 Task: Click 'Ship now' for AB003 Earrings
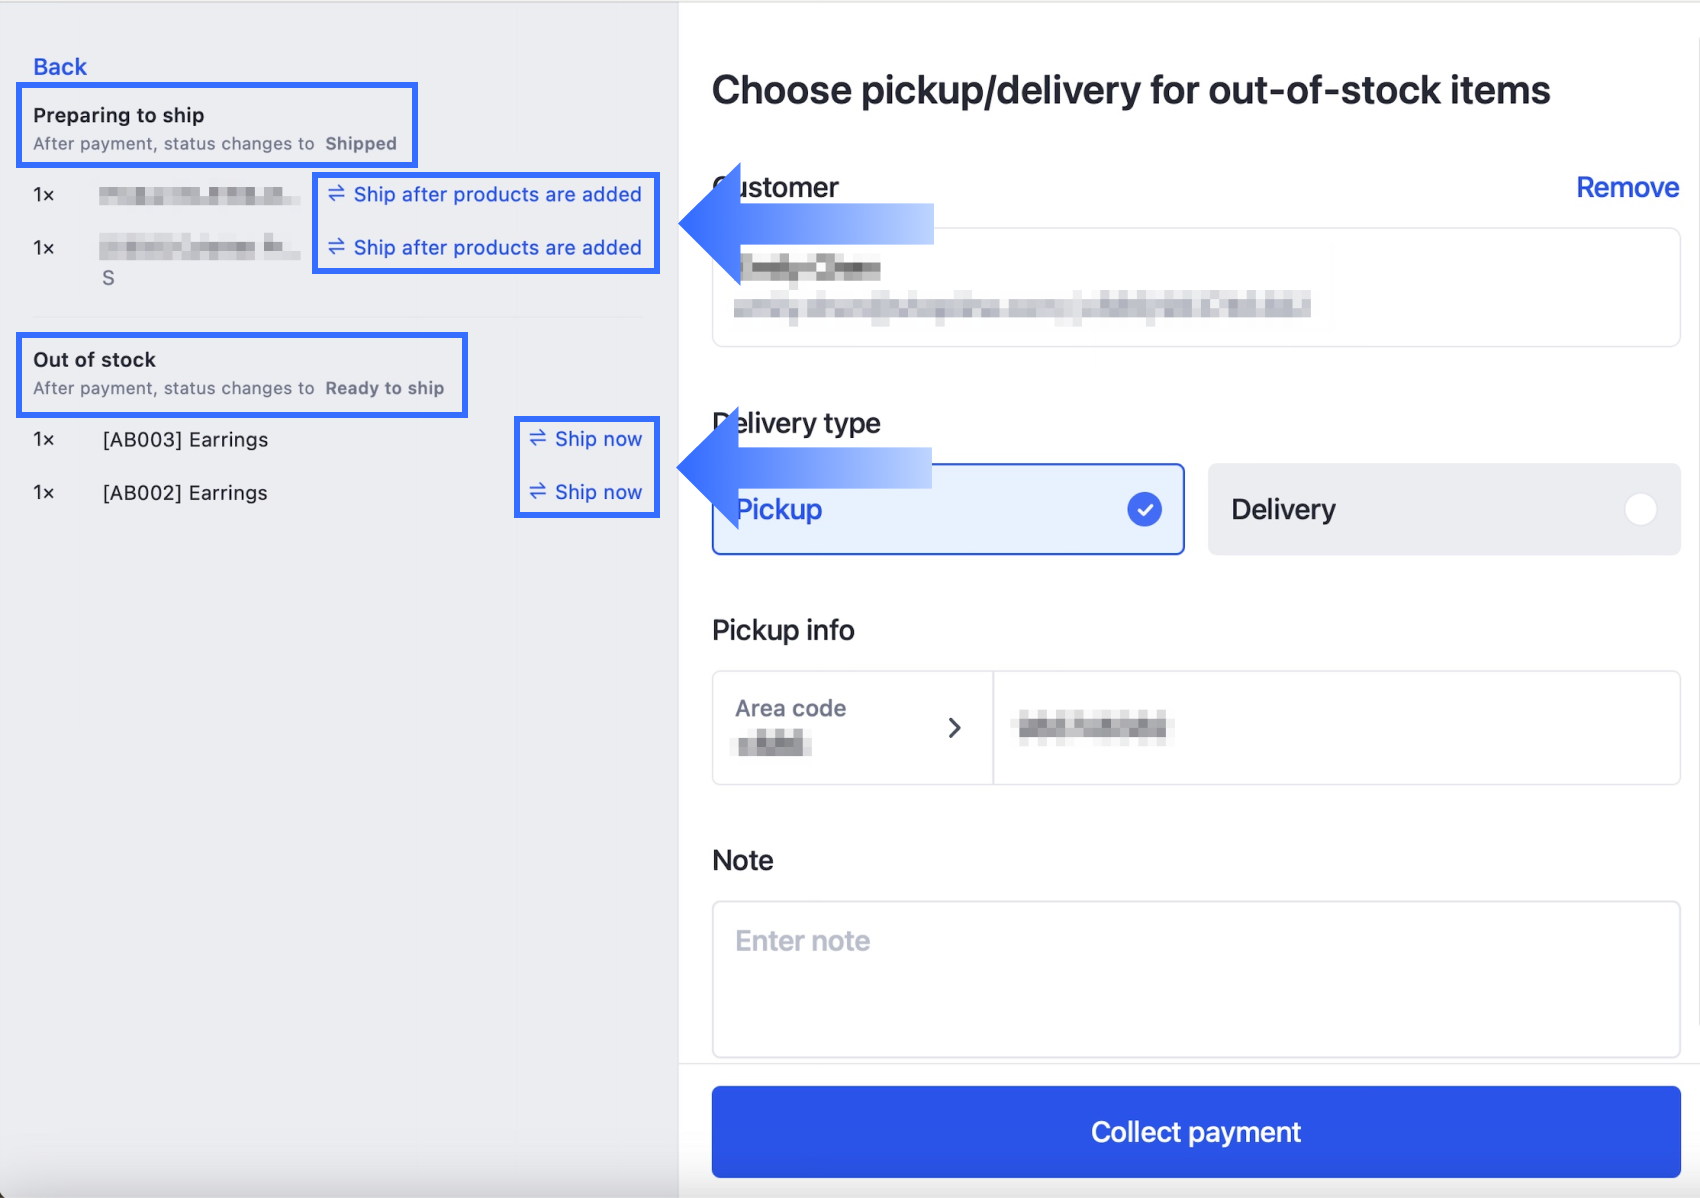tap(598, 439)
